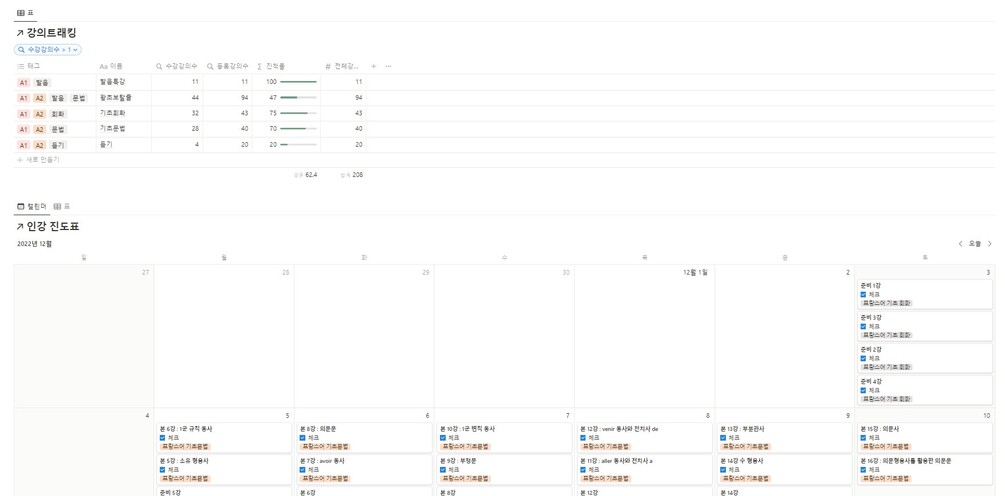Image resolution: width=1005 pixels, height=496 pixels.
Task: Click the 프랑스어 기초 회화 tag on 준비 1강
Action: [x=887, y=303]
